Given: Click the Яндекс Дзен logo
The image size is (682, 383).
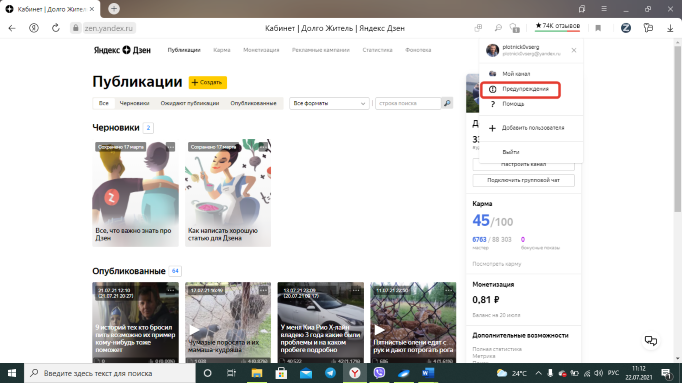Looking at the screenshot, I should pos(122,50).
